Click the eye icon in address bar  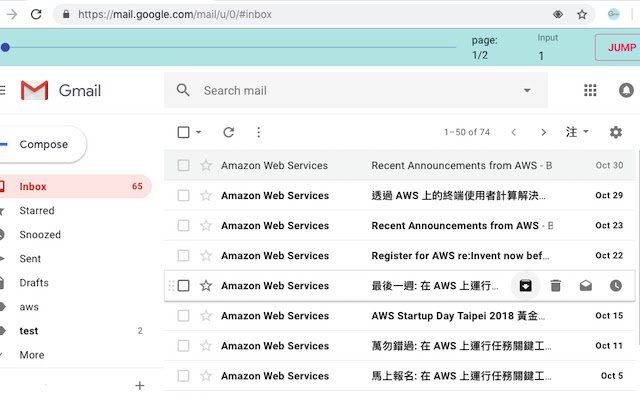pos(558,14)
